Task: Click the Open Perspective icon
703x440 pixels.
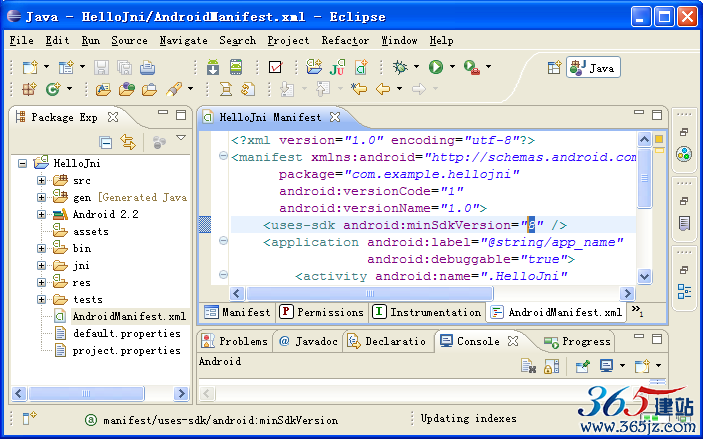Action: coord(555,68)
